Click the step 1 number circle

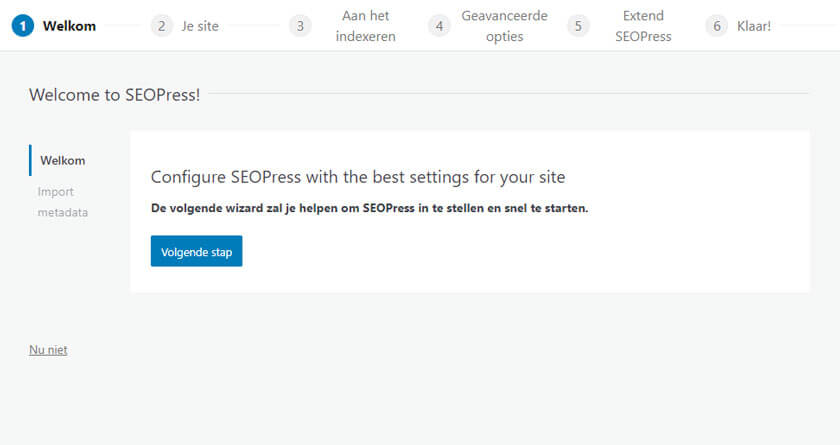pos(23,26)
